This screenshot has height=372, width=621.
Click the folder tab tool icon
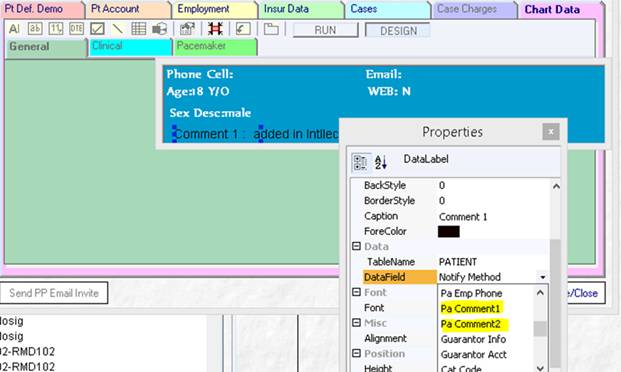[x=271, y=29]
